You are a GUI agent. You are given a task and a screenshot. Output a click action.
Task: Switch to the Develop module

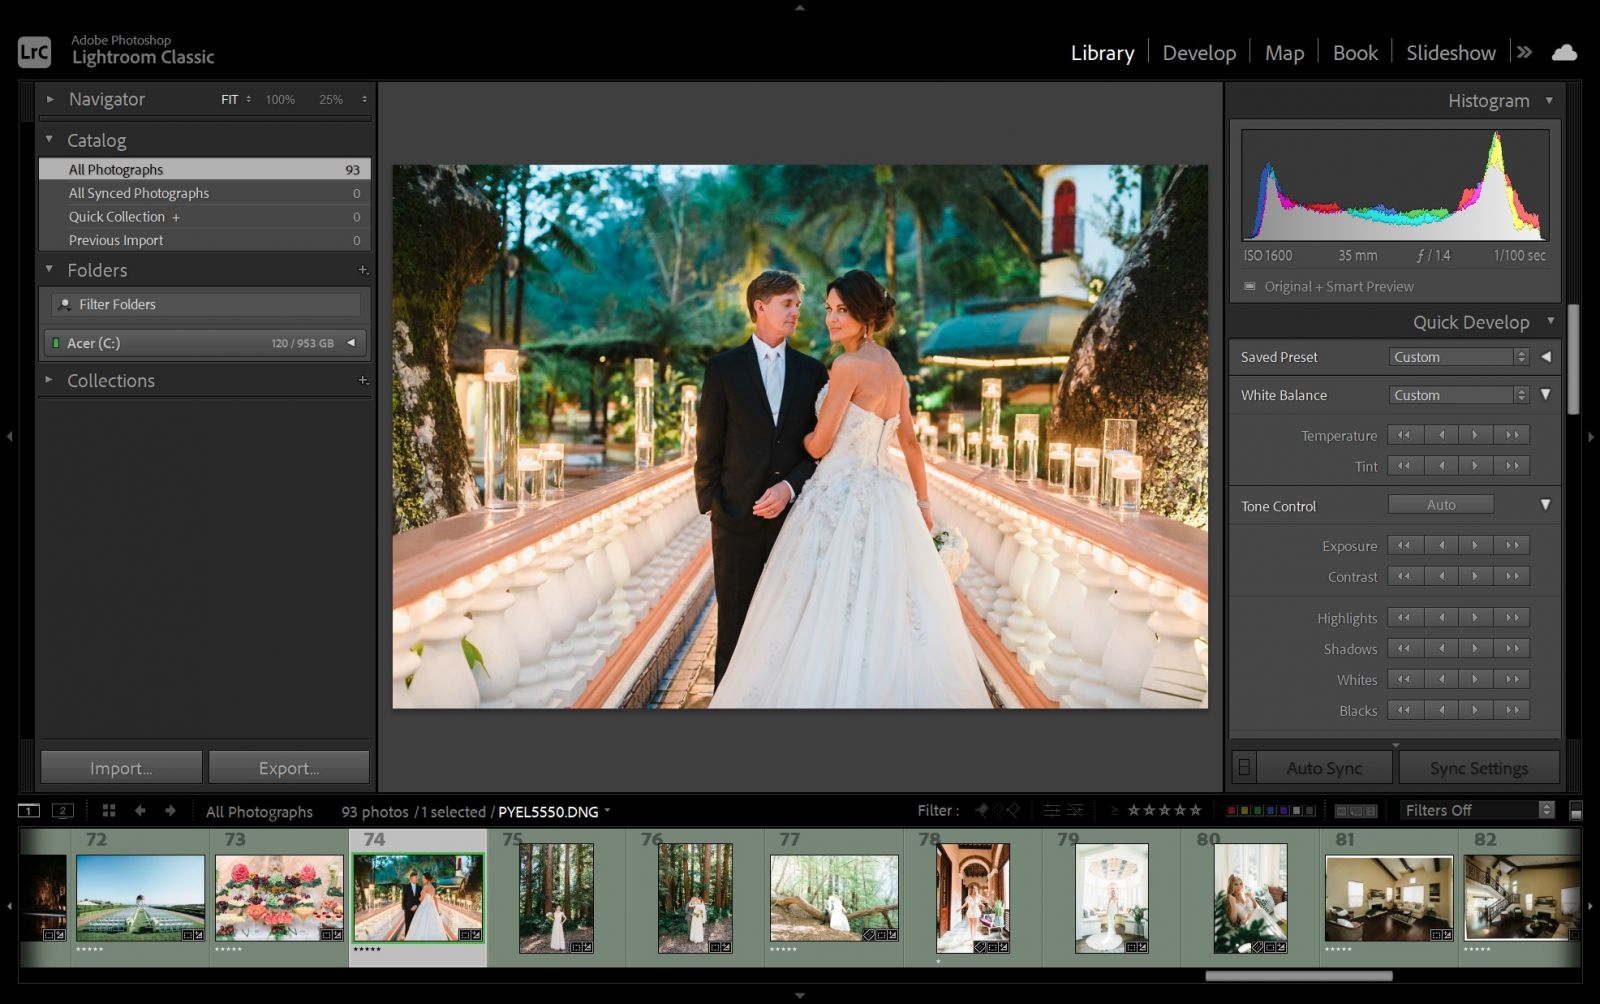coord(1199,52)
